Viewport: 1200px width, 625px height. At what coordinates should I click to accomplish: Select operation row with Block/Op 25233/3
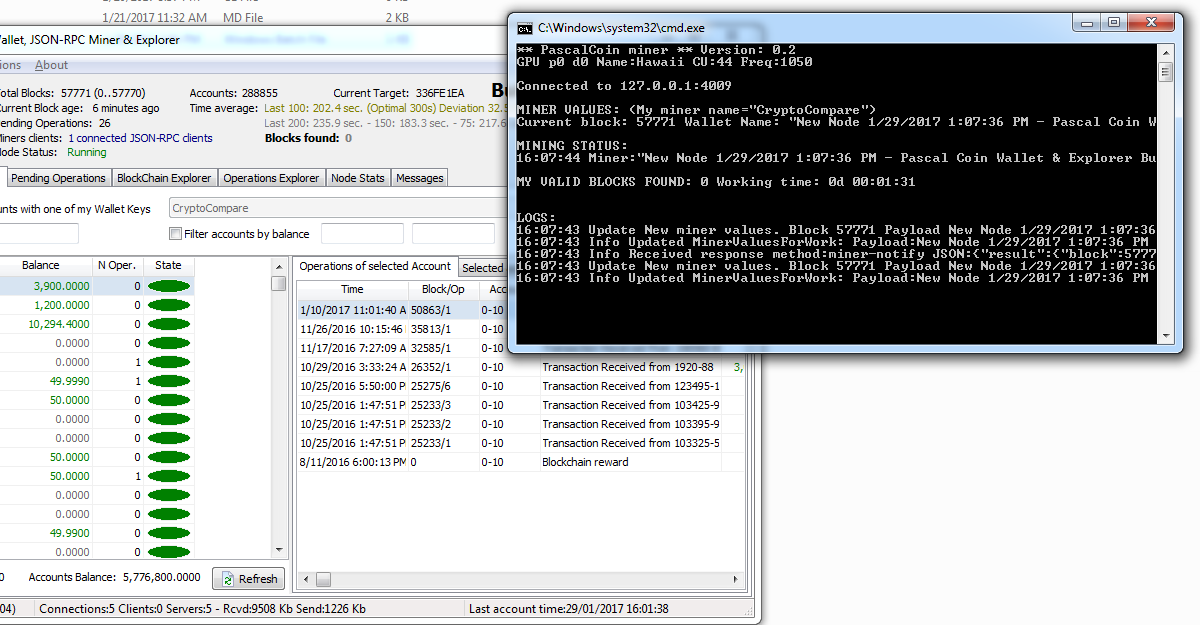[522, 405]
